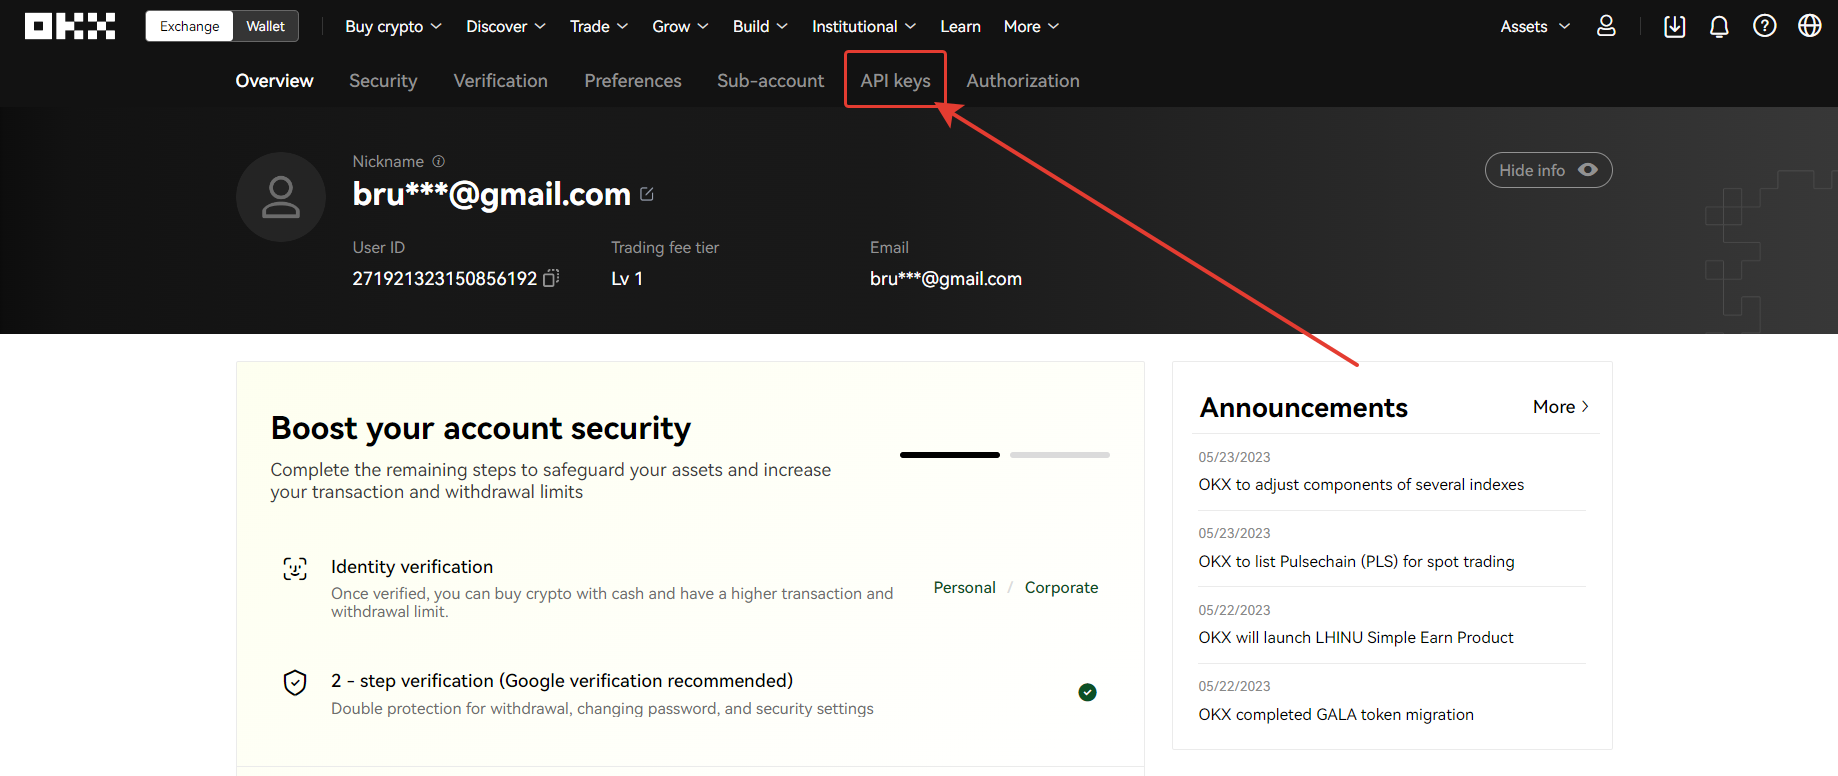Expand the Buy crypto menu
The height and width of the screenshot is (776, 1838).
[393, 27]
